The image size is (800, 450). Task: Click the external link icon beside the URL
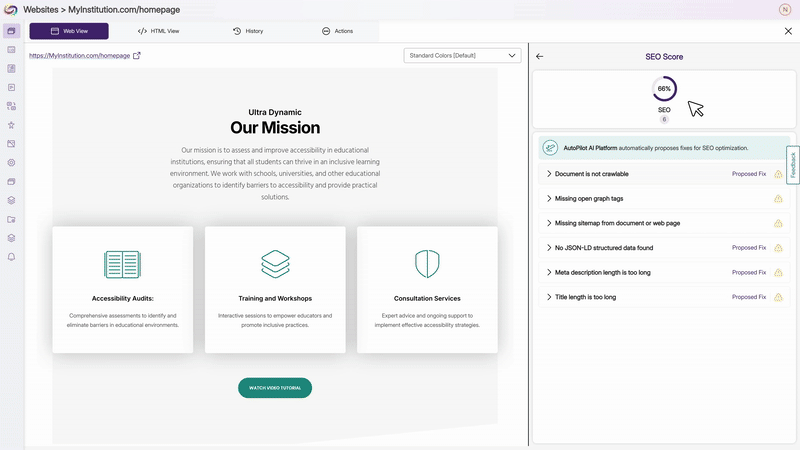pyautogui.click(x=137, y=56)
